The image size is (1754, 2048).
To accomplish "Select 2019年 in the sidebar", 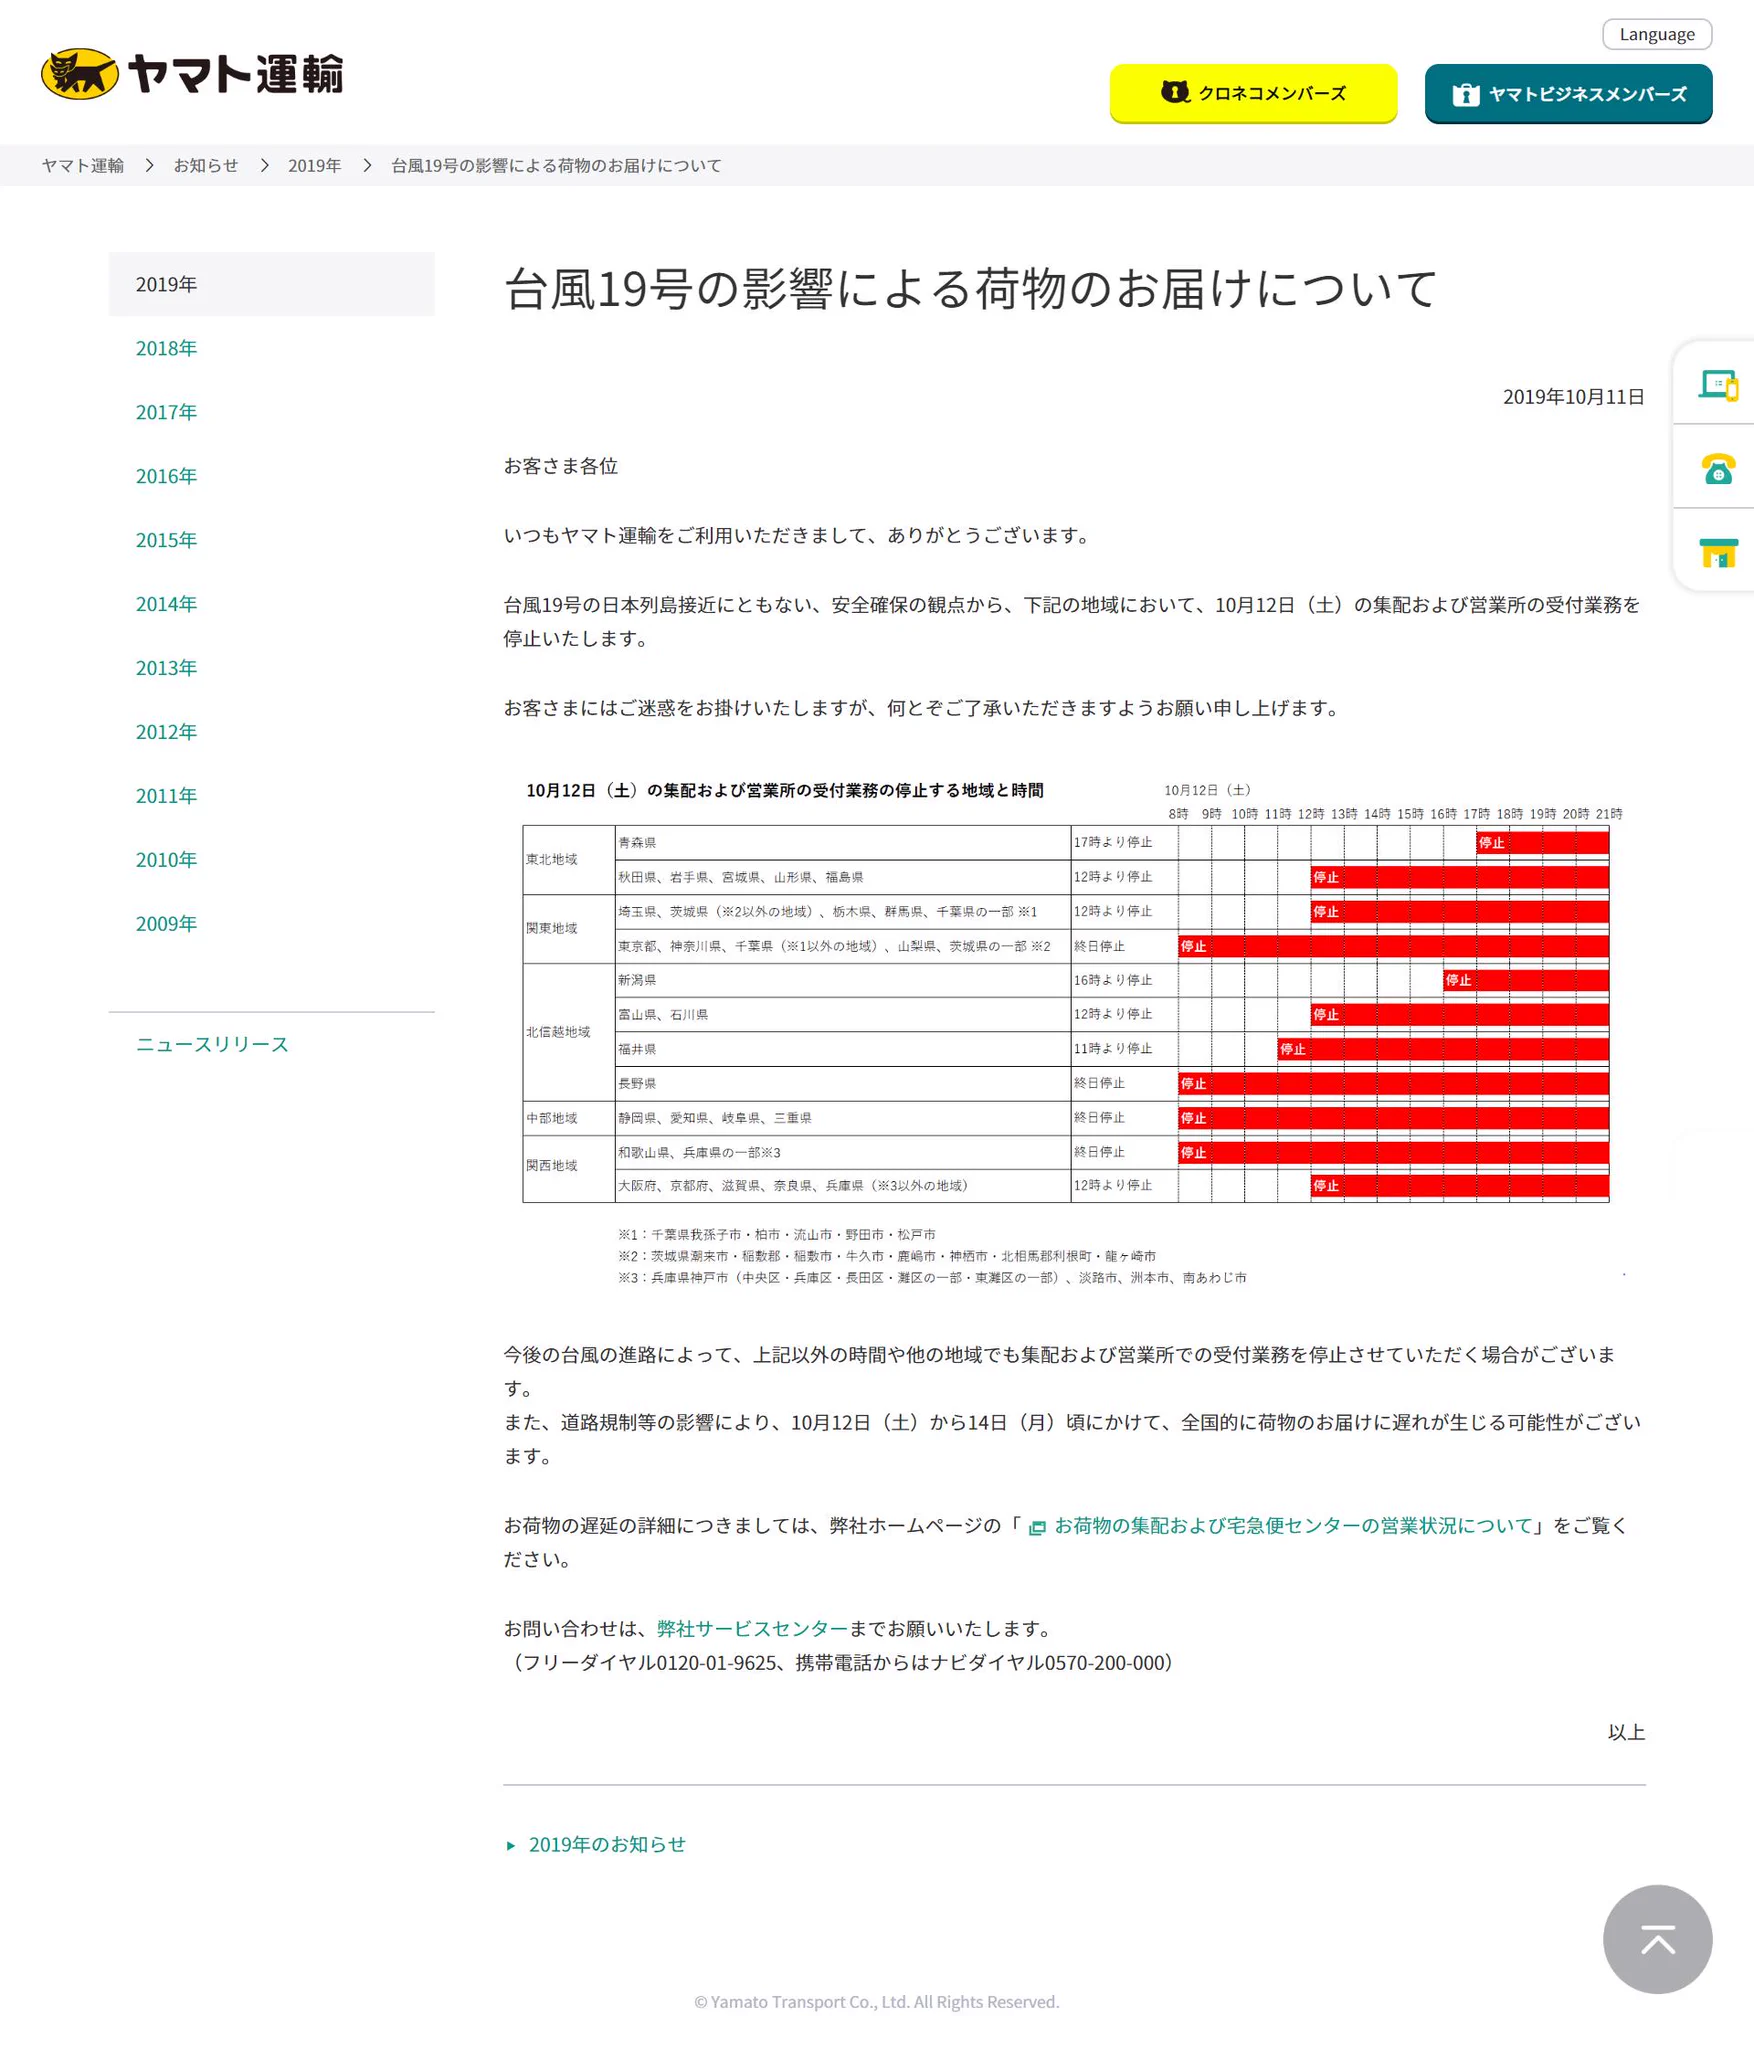I will point(271,284).
